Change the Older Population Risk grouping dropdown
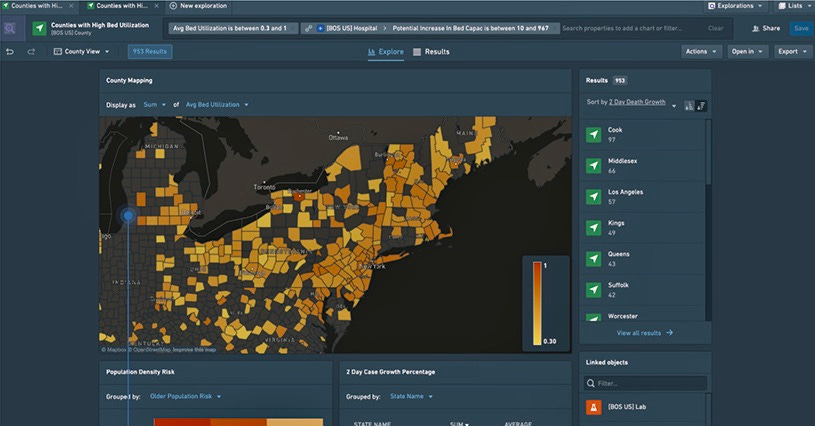 click(x=185, y=396)
